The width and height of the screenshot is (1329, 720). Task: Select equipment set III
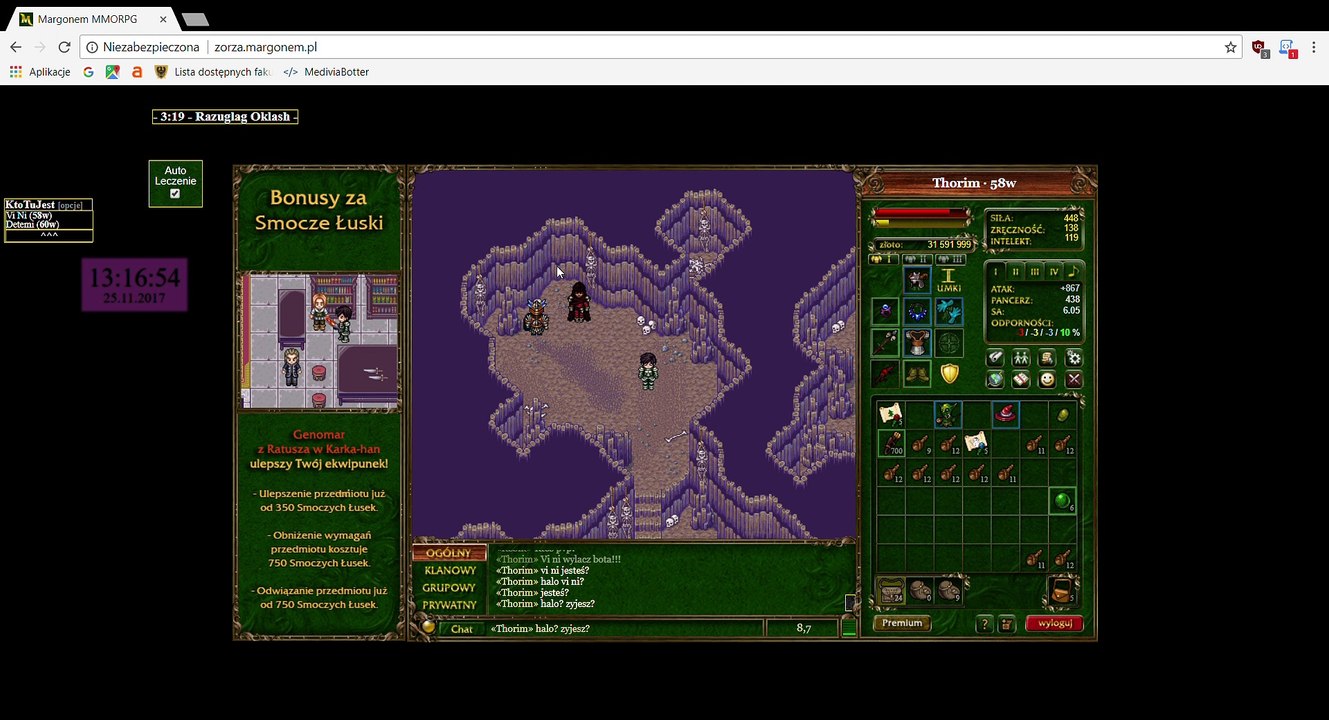point(950,260)
